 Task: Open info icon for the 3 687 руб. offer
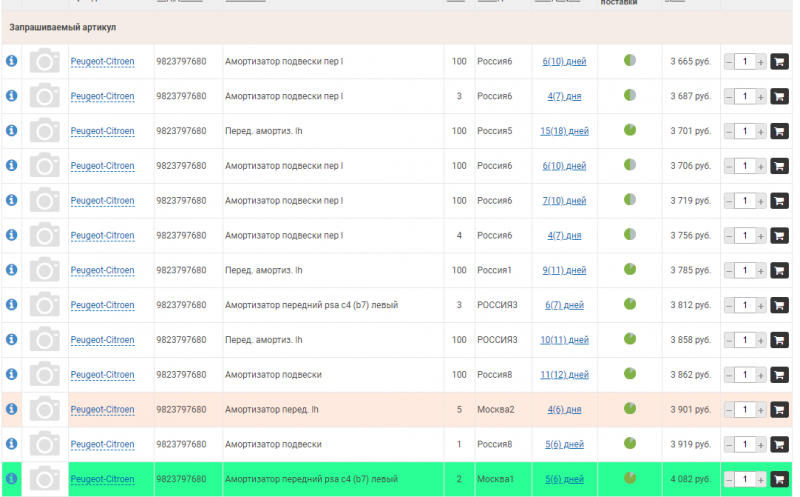pyautogui.click(x=12, y=96)
